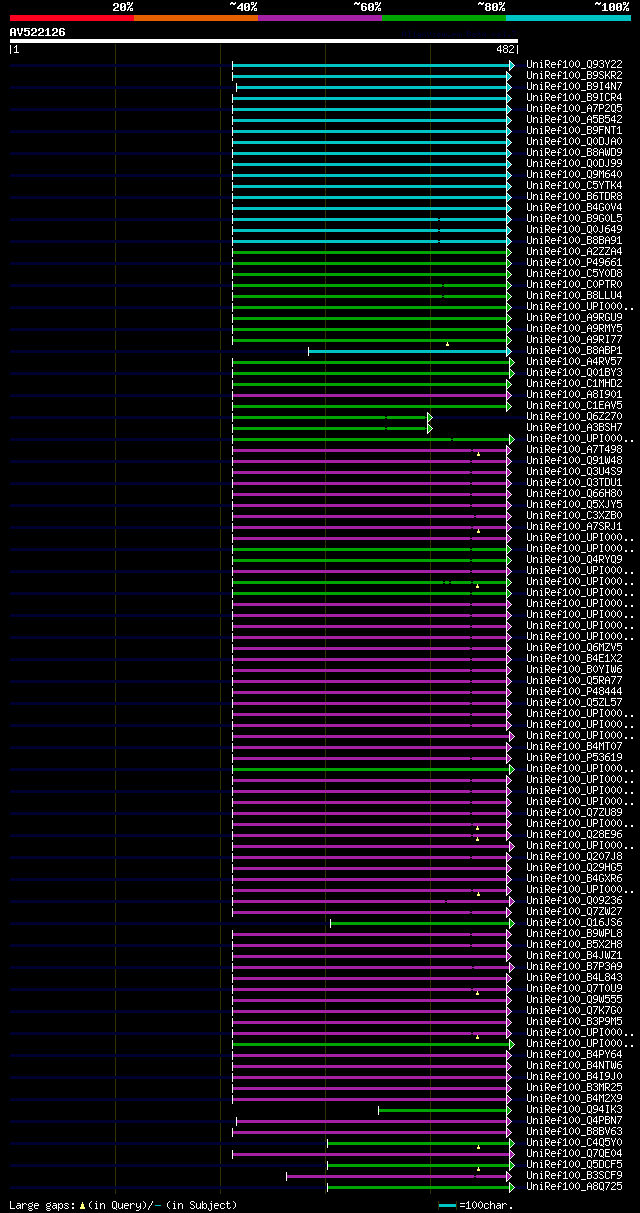Click the green bar of Q16JS6
The width and height of the screenshot is (640, 1213).
pyautogui.click(x=421, y=923)
